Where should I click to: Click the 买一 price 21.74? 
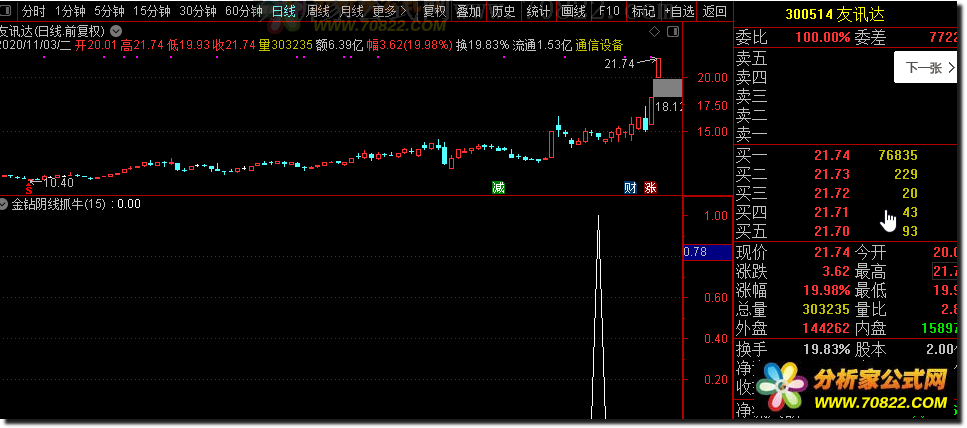click(831, 155)
